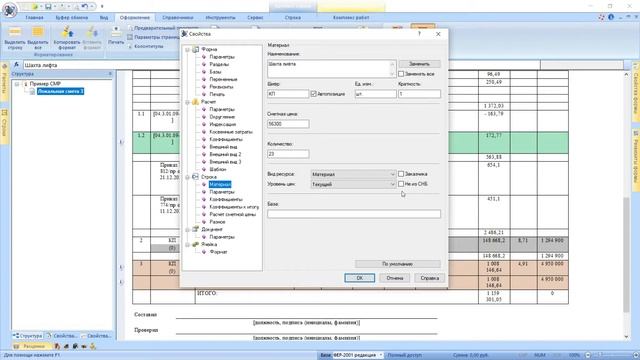Click the blue info help icon at top right
The height and width of the screenshot is (360, 640).
point(611,17)
